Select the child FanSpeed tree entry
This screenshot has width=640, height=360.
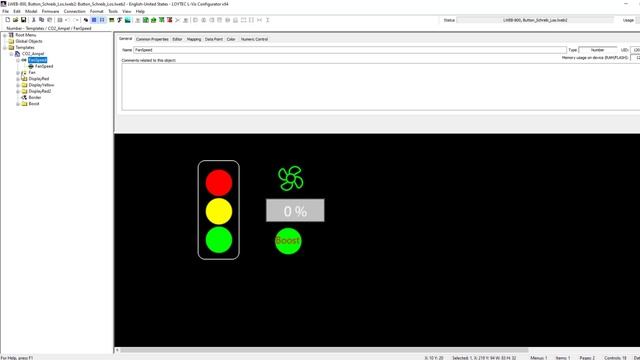(x=44, y=66)
